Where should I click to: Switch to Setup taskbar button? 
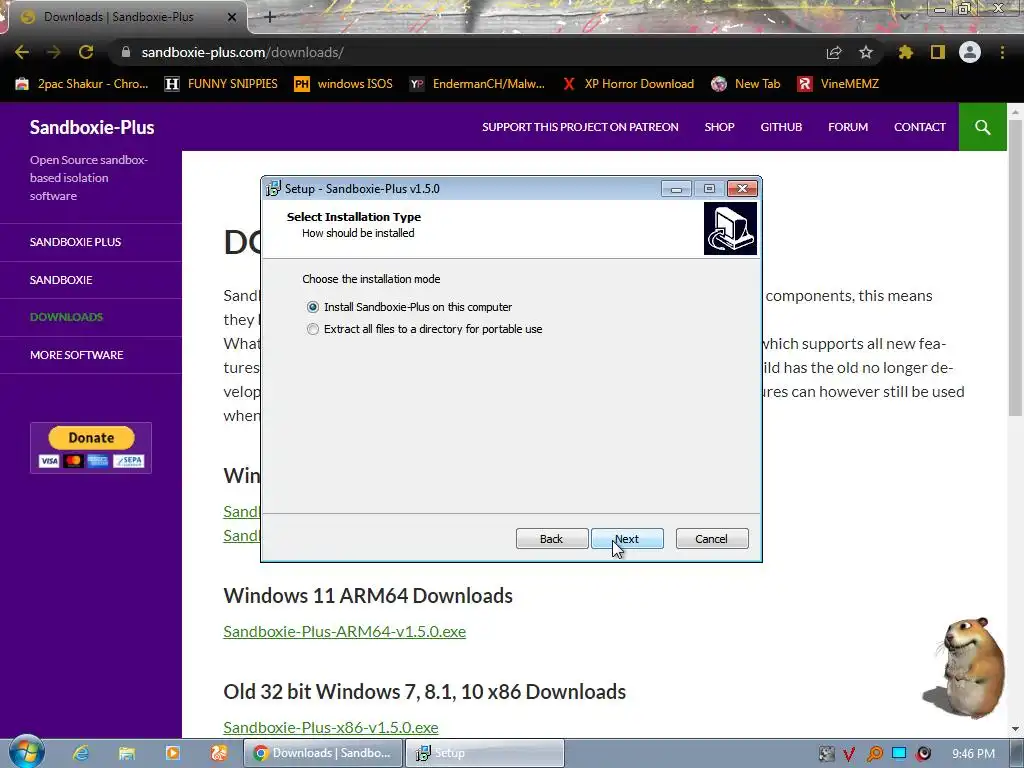[484, 753]
